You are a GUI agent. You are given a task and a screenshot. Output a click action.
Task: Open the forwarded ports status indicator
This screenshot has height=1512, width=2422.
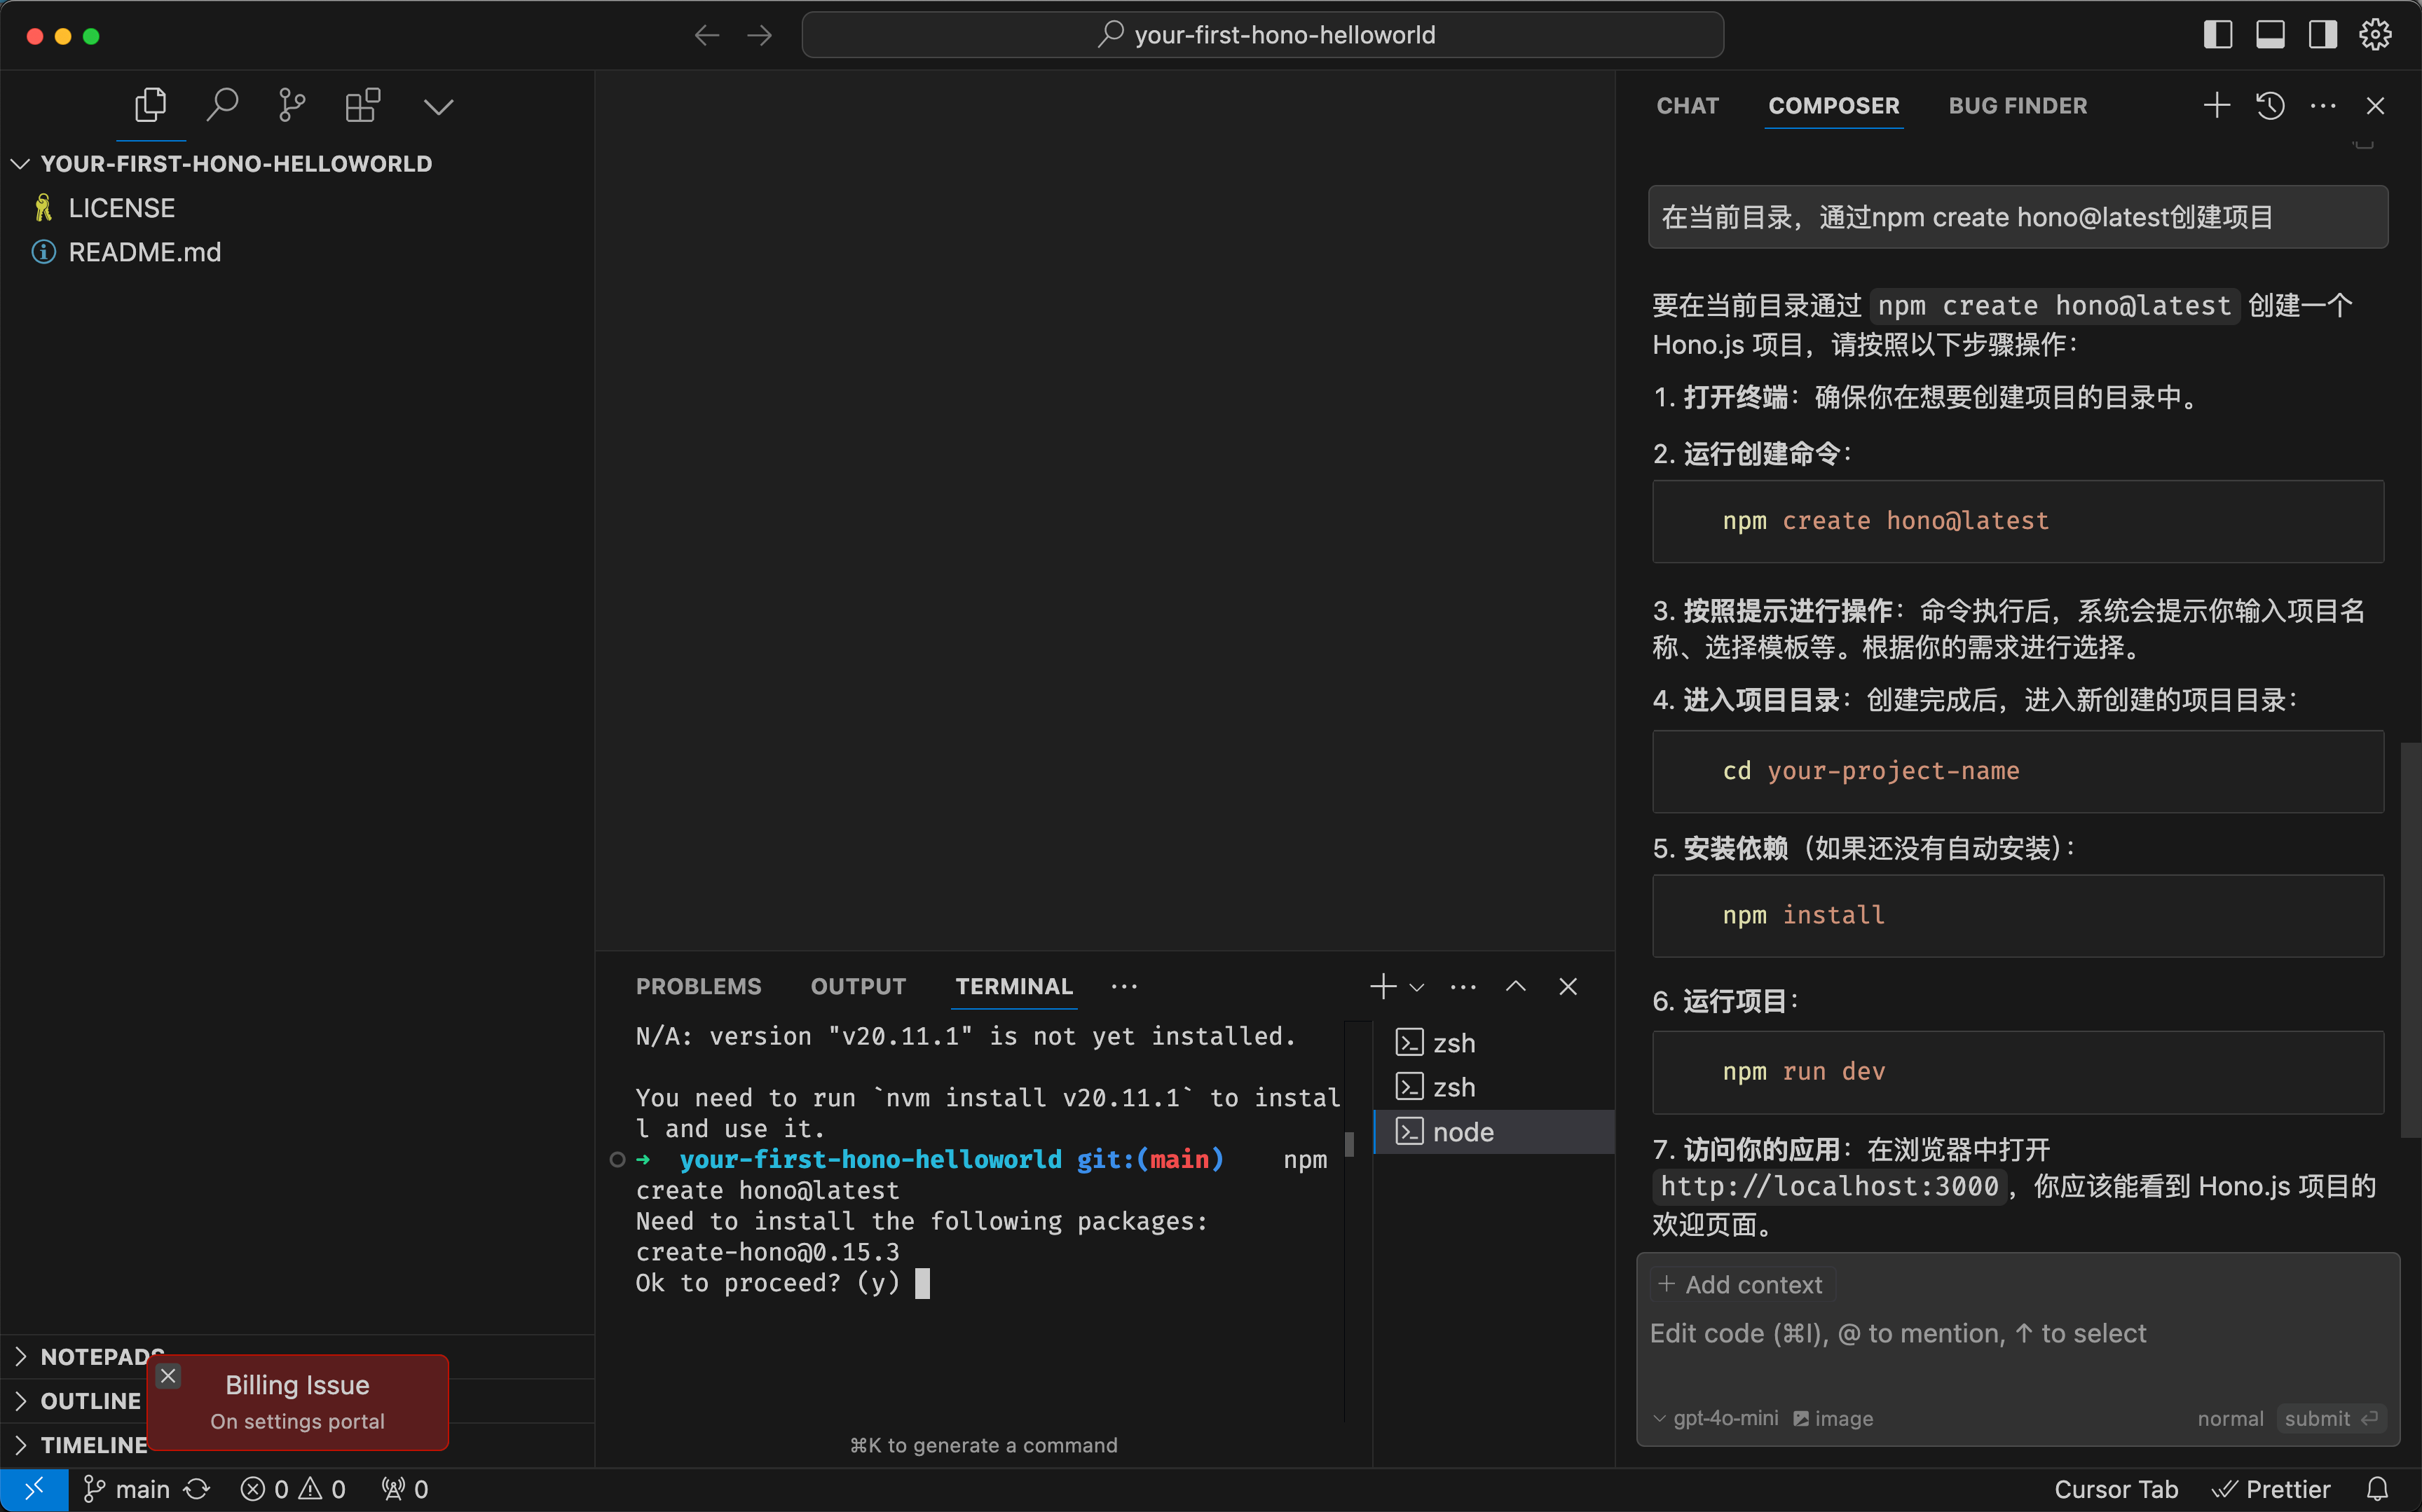[x=405, y=1489]
